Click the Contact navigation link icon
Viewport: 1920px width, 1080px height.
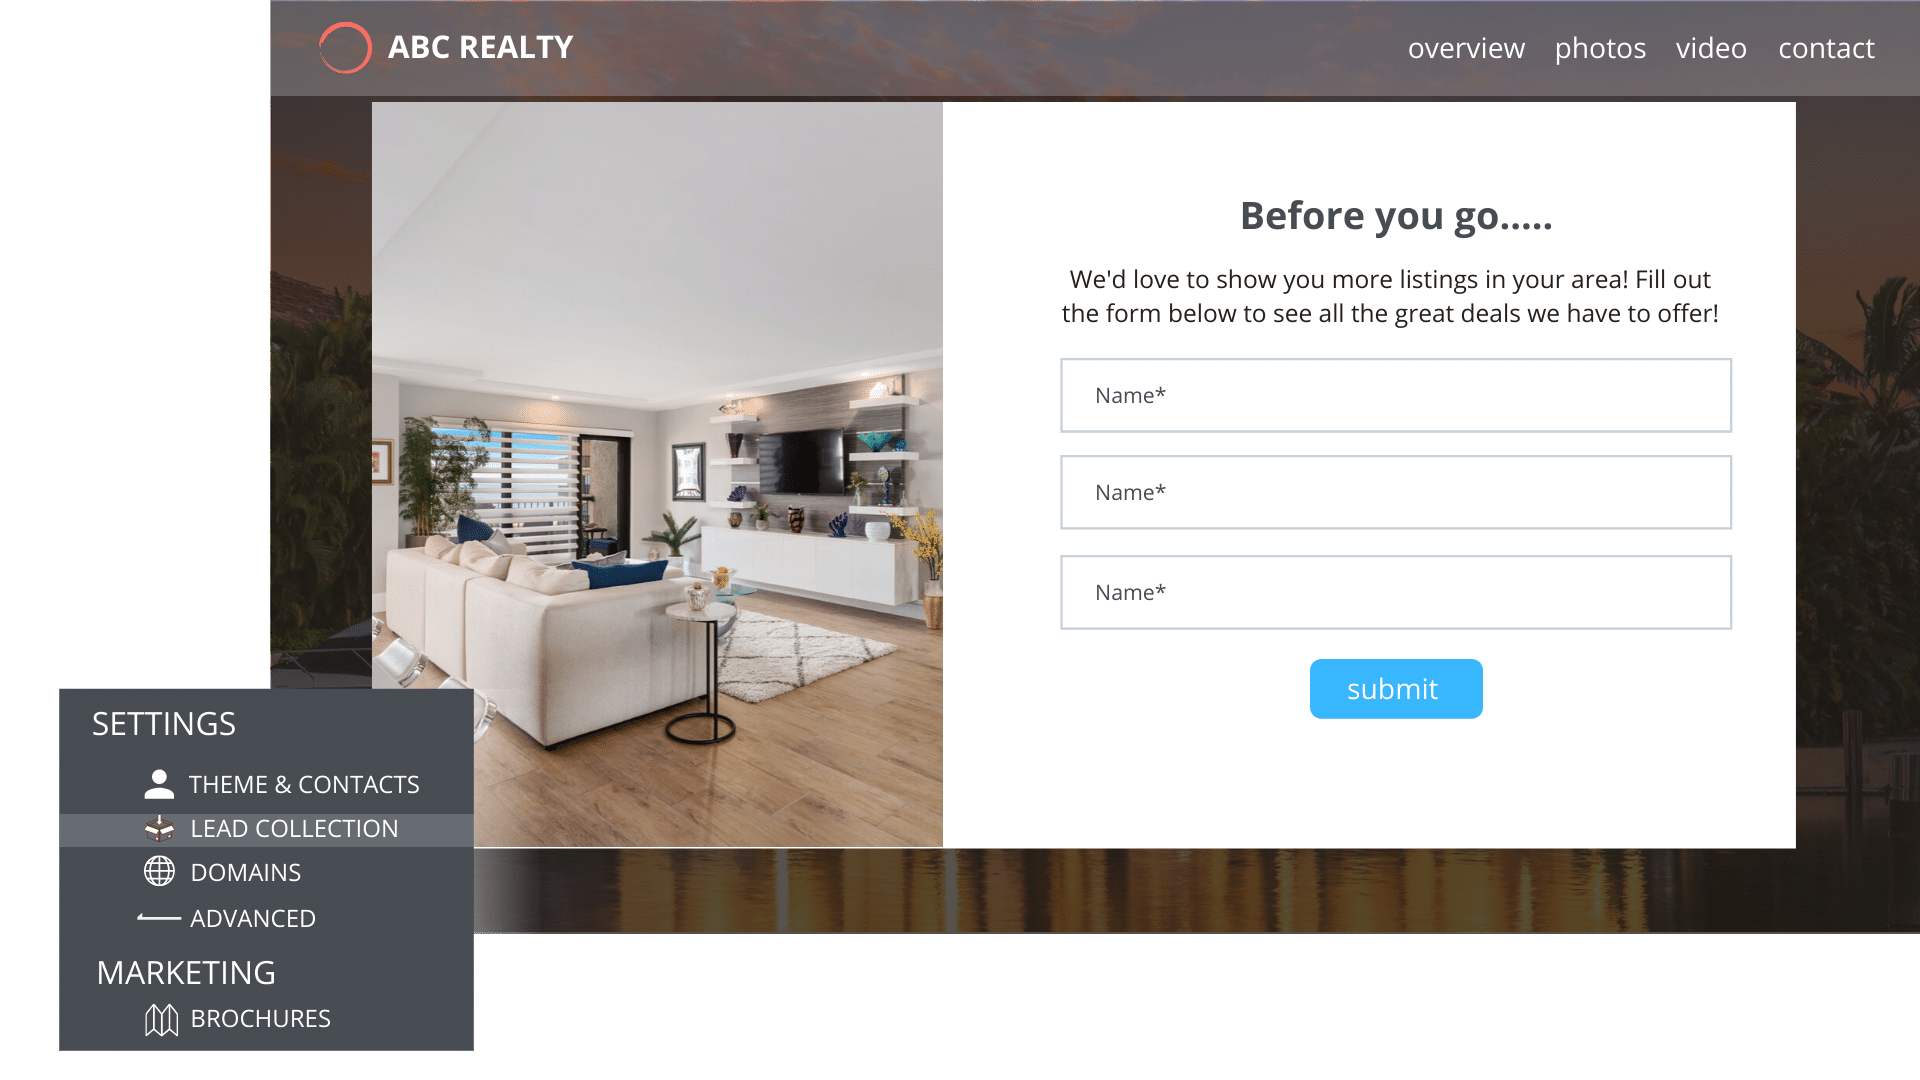(x=1826, y=47)
